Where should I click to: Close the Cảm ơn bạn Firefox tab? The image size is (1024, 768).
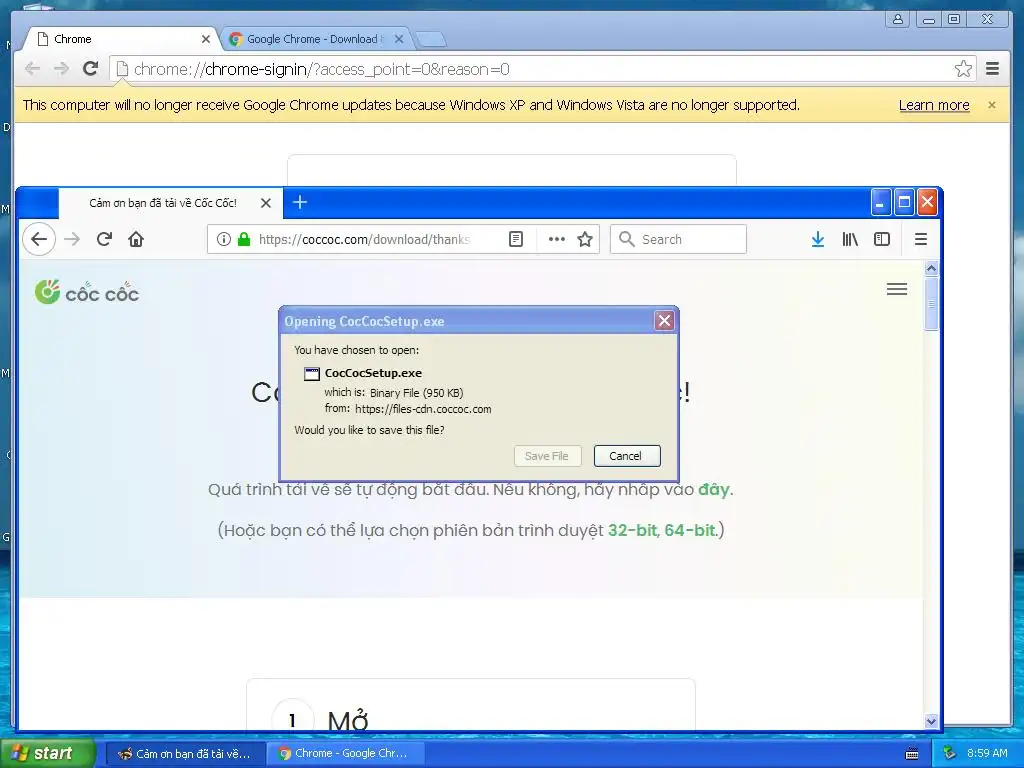point(266,203)
